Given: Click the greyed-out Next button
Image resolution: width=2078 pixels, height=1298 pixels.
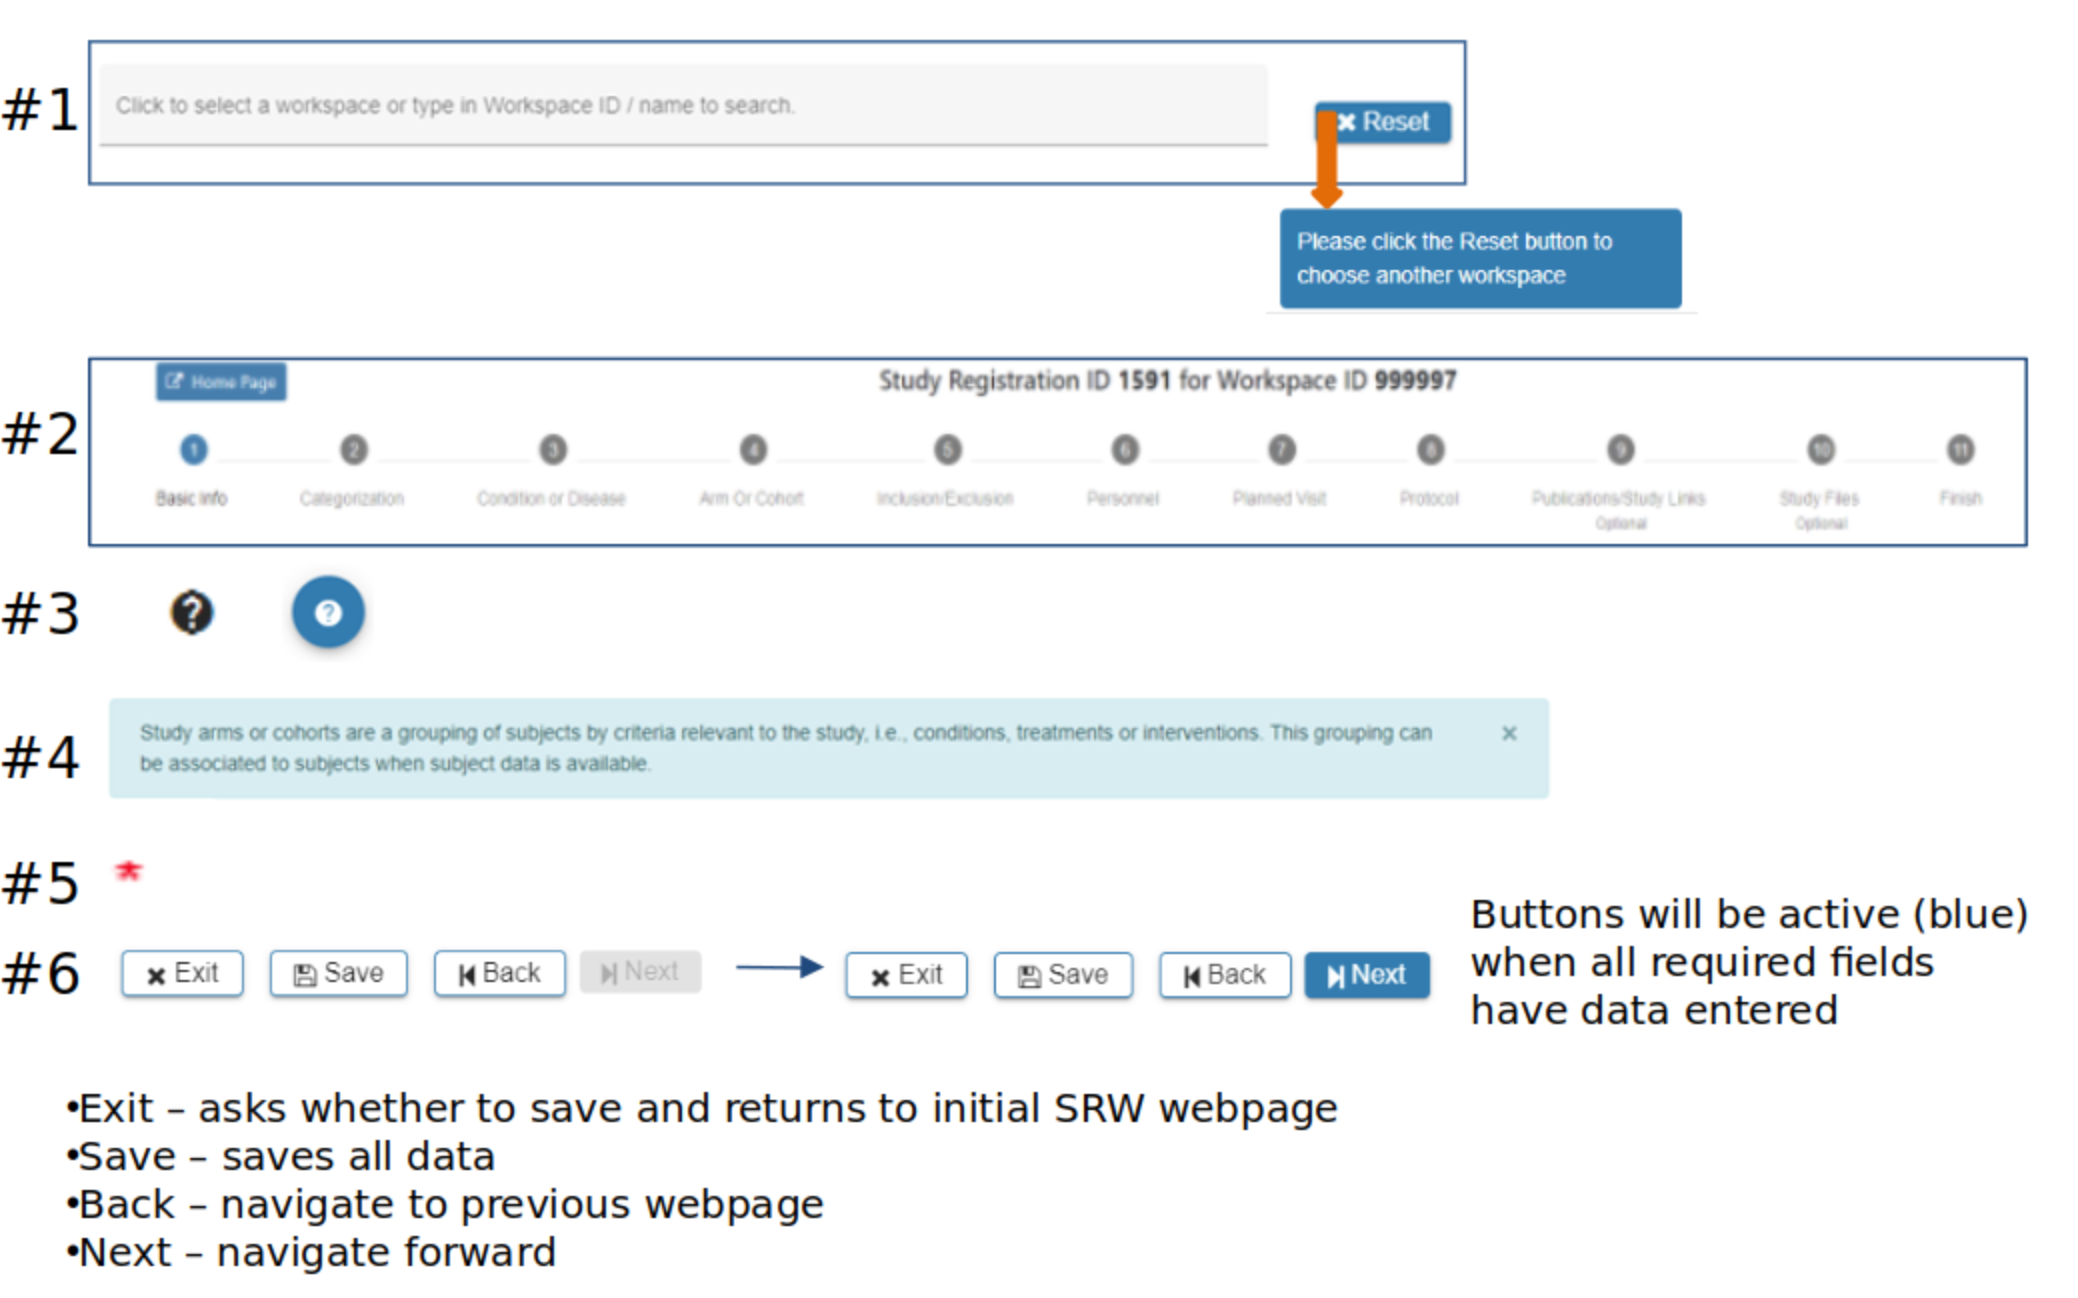Looking at the screenshot, I should (640, 972).
